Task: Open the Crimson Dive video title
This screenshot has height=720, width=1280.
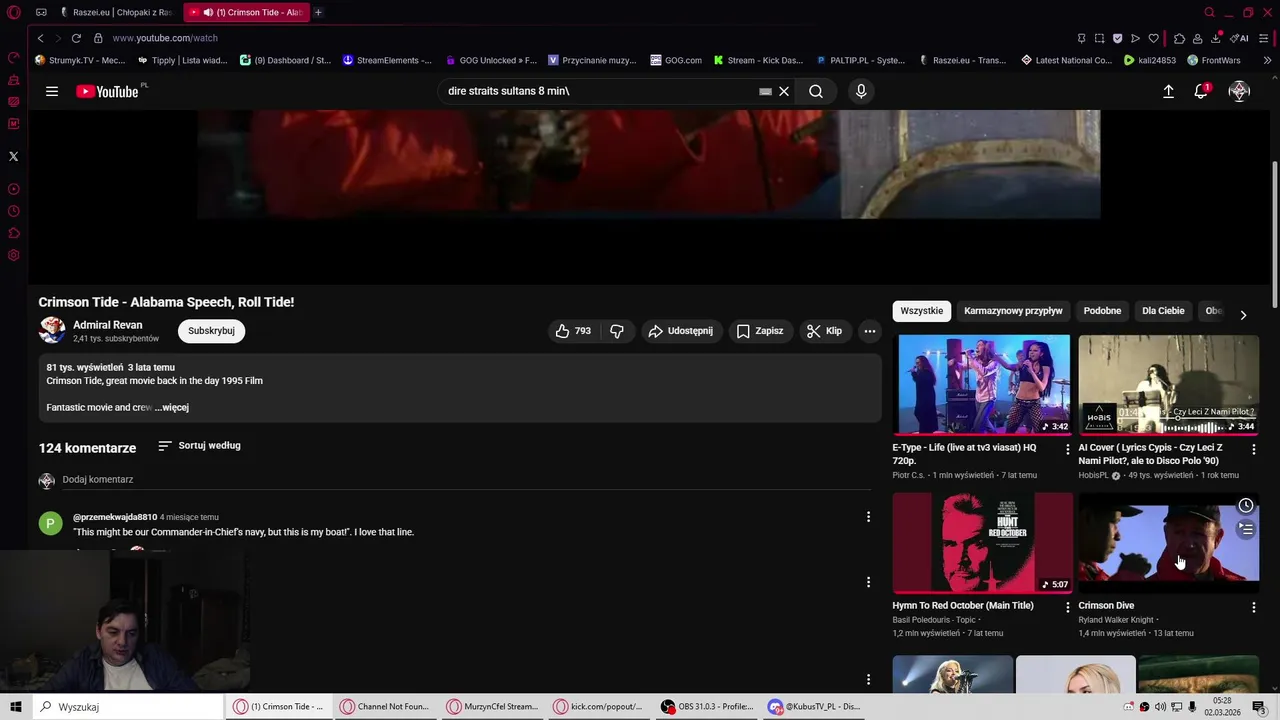Action: (1106, 606)
